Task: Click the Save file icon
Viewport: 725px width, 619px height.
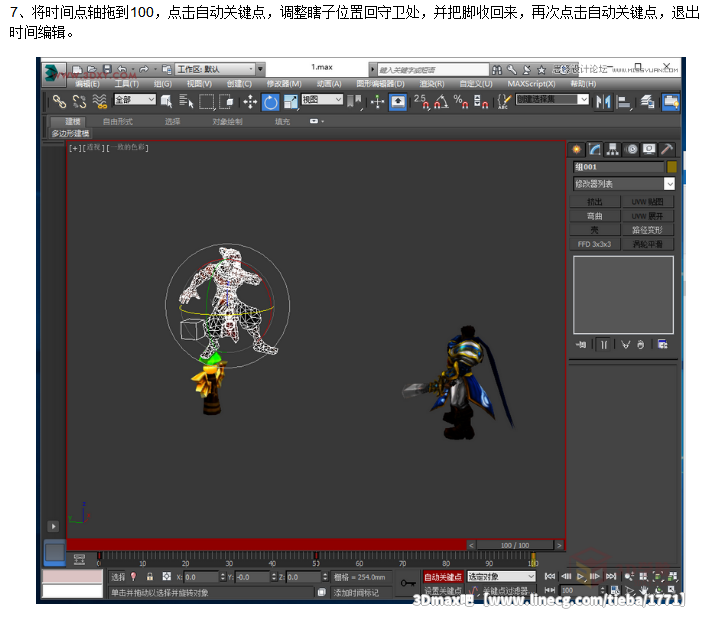Action: click(x=107, y=69)
